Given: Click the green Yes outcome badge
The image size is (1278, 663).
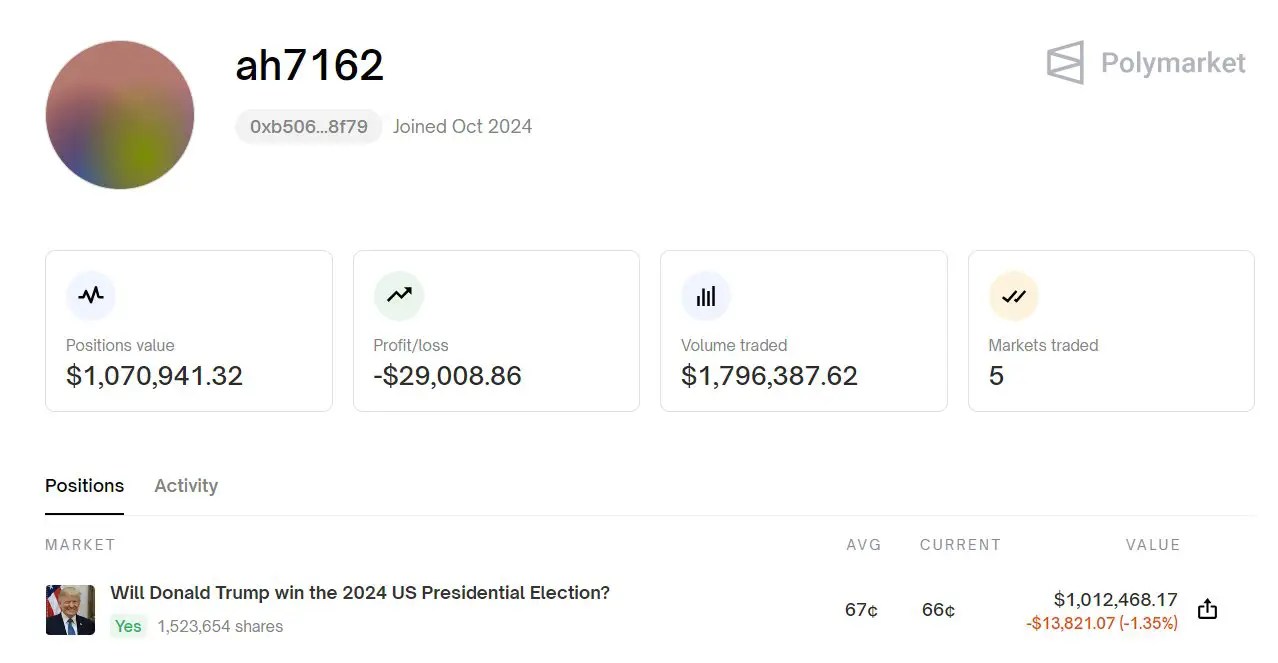Looking at the screenshot, I should (x=127, y=626).
